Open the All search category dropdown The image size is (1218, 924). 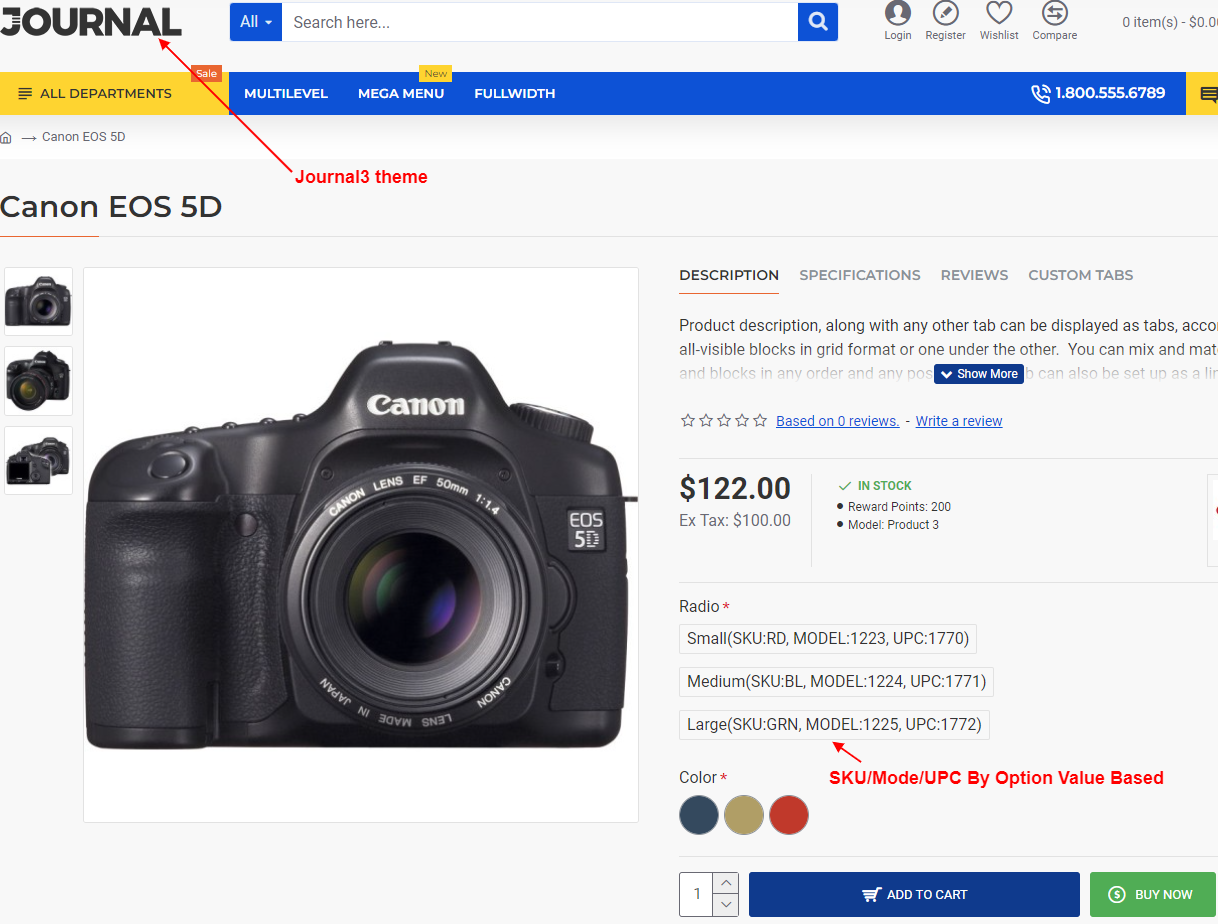point(256,22)
